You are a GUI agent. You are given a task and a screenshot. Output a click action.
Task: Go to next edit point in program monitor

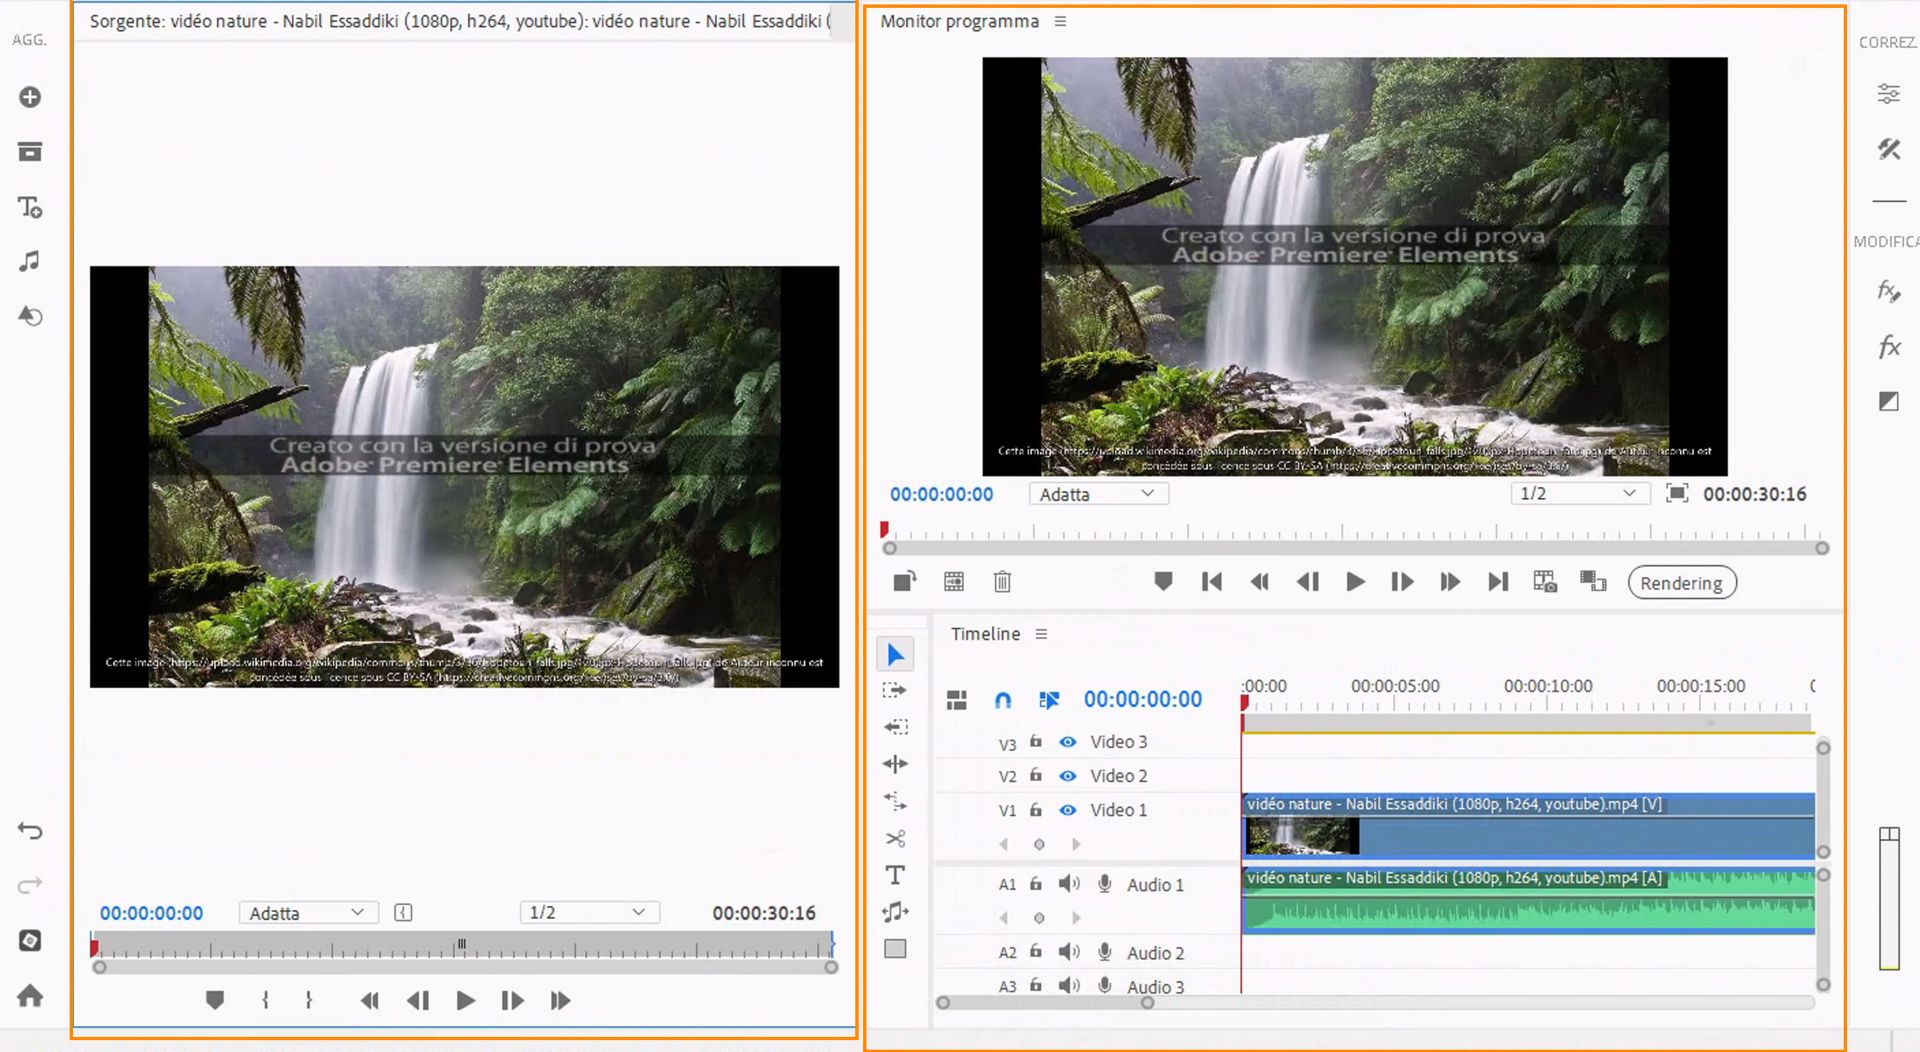(x=1497, y=582)
